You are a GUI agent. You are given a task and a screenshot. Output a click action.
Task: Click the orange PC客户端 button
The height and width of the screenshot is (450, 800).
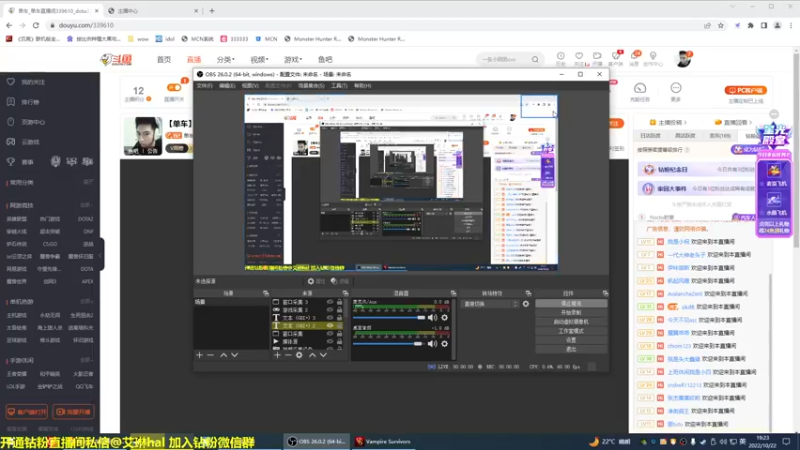click(x=745, y=90)
